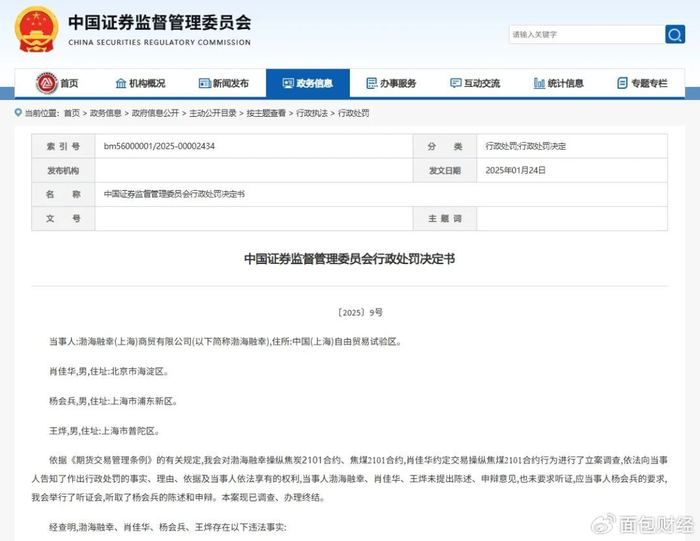Screen dimensions: 700x541
Task: Go to 按主题查看 in the breadcrumb
Action: click(x=266, y=113)
